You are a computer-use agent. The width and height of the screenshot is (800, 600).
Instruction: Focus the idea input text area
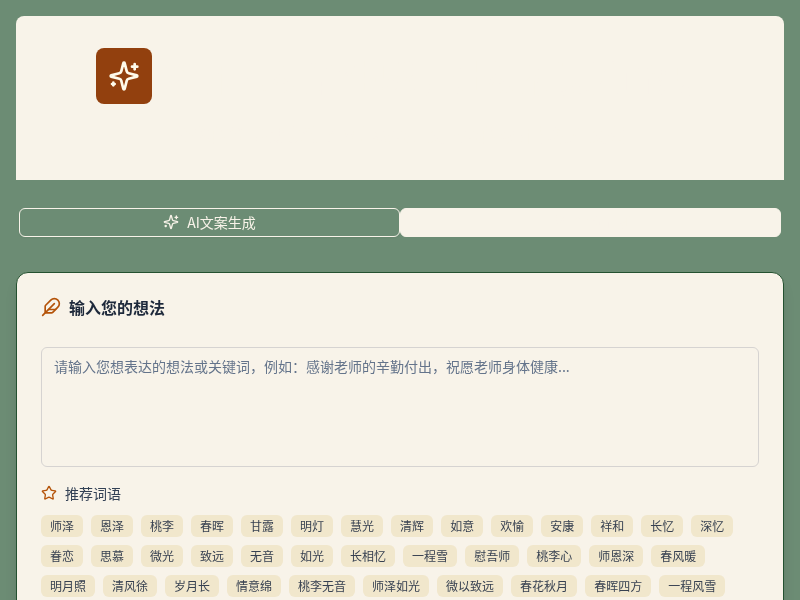[400, 407]
